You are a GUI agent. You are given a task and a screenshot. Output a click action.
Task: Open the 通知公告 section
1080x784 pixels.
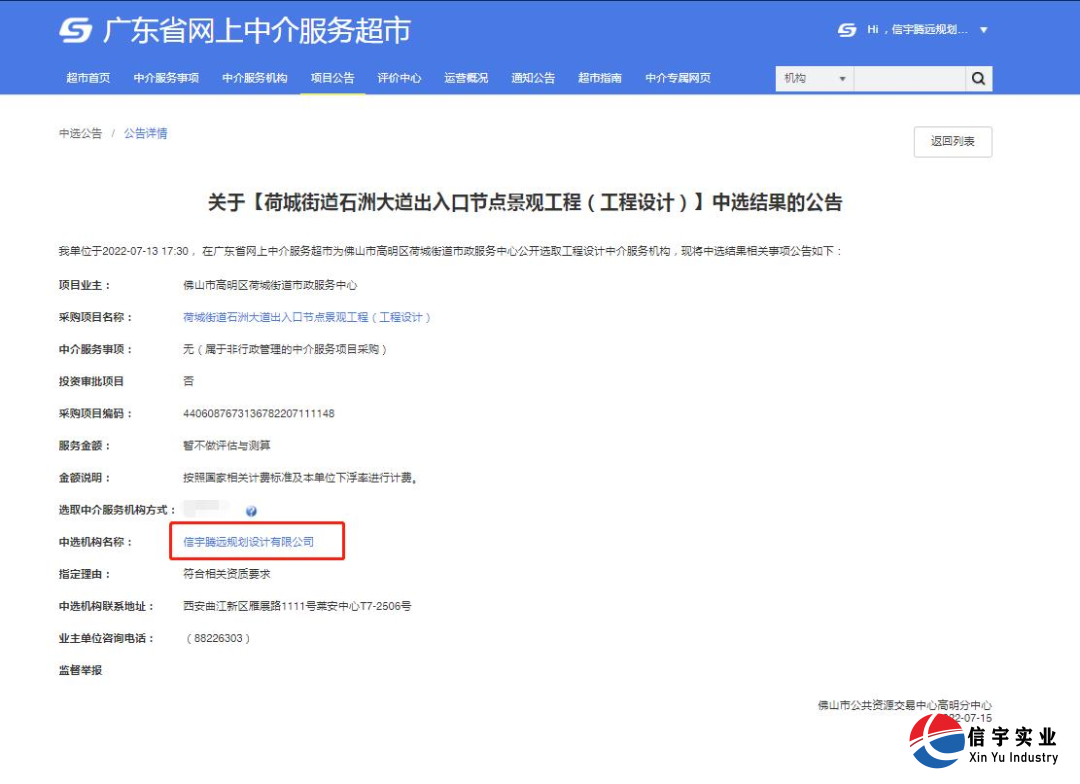click(x=533, y=78)
